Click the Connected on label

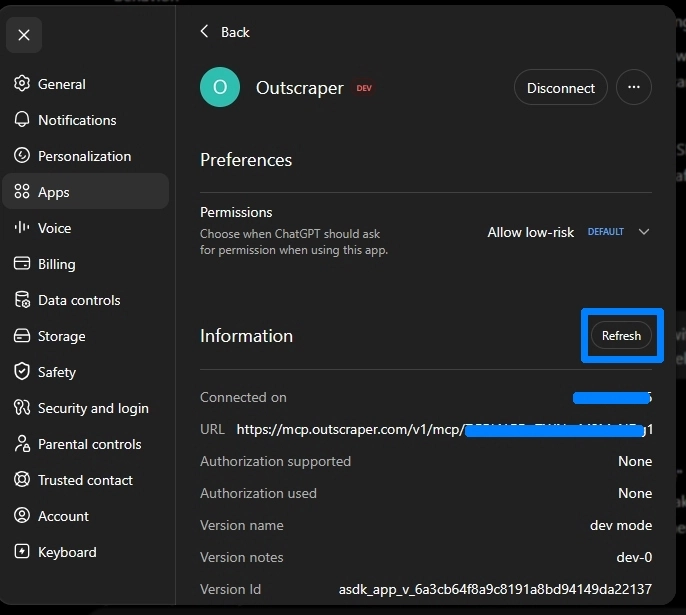(243, 397)
